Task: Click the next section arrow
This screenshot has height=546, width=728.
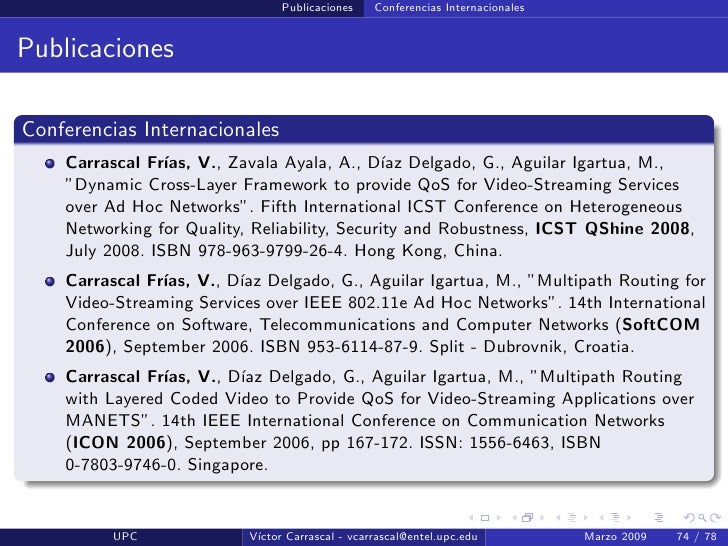Action: point(629,518)
